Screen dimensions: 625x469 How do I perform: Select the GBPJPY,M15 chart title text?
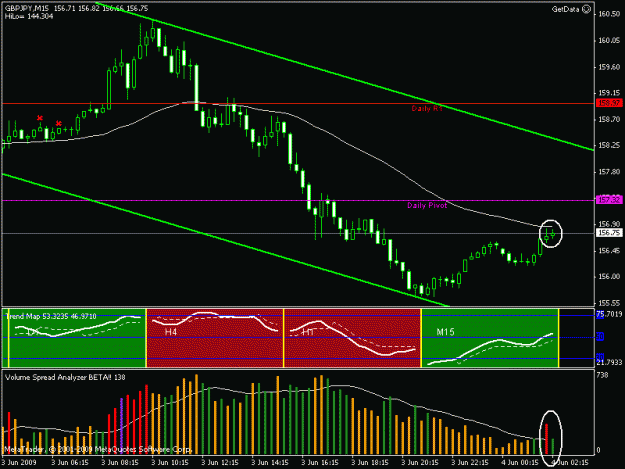click(26, 8)
